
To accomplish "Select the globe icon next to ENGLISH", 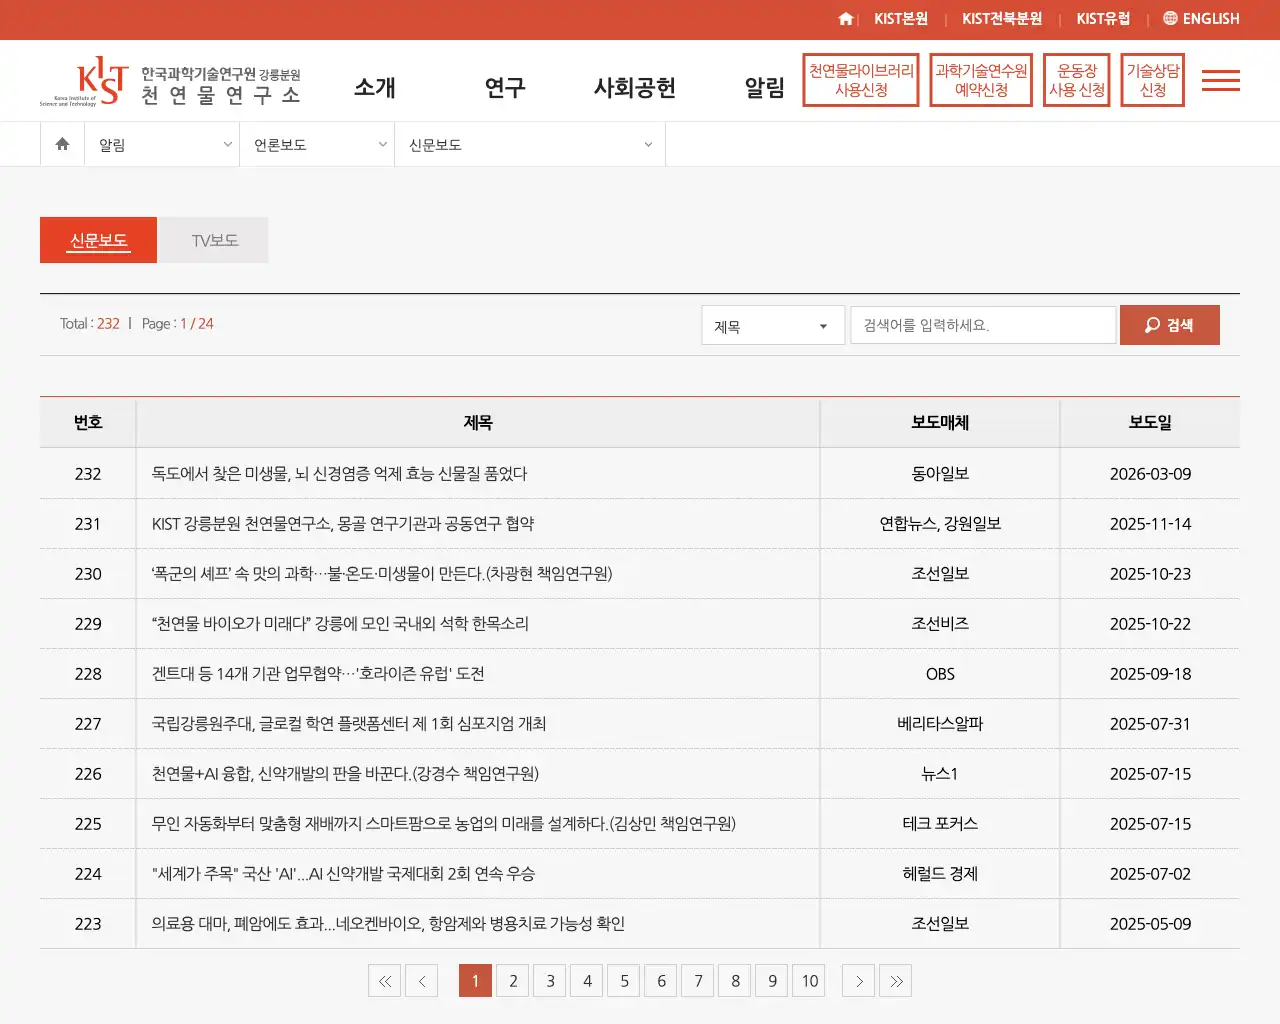I will [x=1170, y=18].
